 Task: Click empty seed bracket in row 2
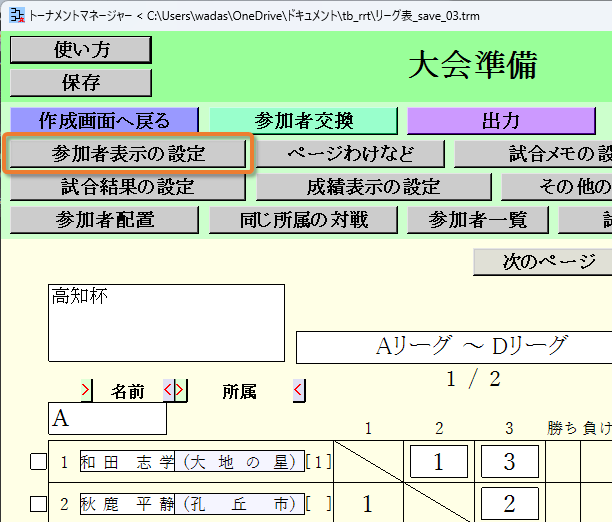tap(318, 504)
